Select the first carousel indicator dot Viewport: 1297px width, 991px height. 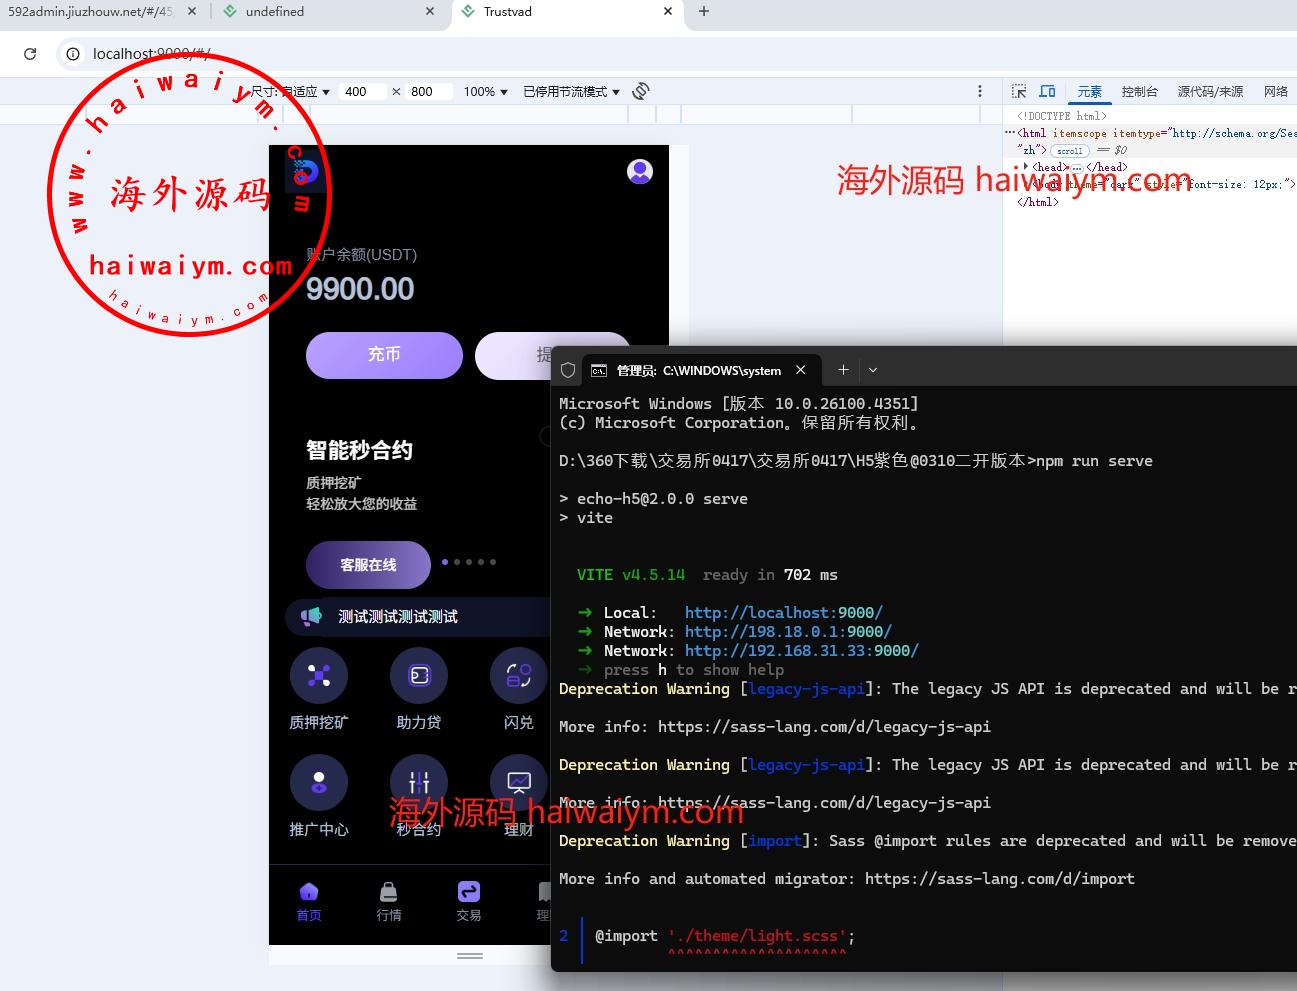(x=445, y=562)
